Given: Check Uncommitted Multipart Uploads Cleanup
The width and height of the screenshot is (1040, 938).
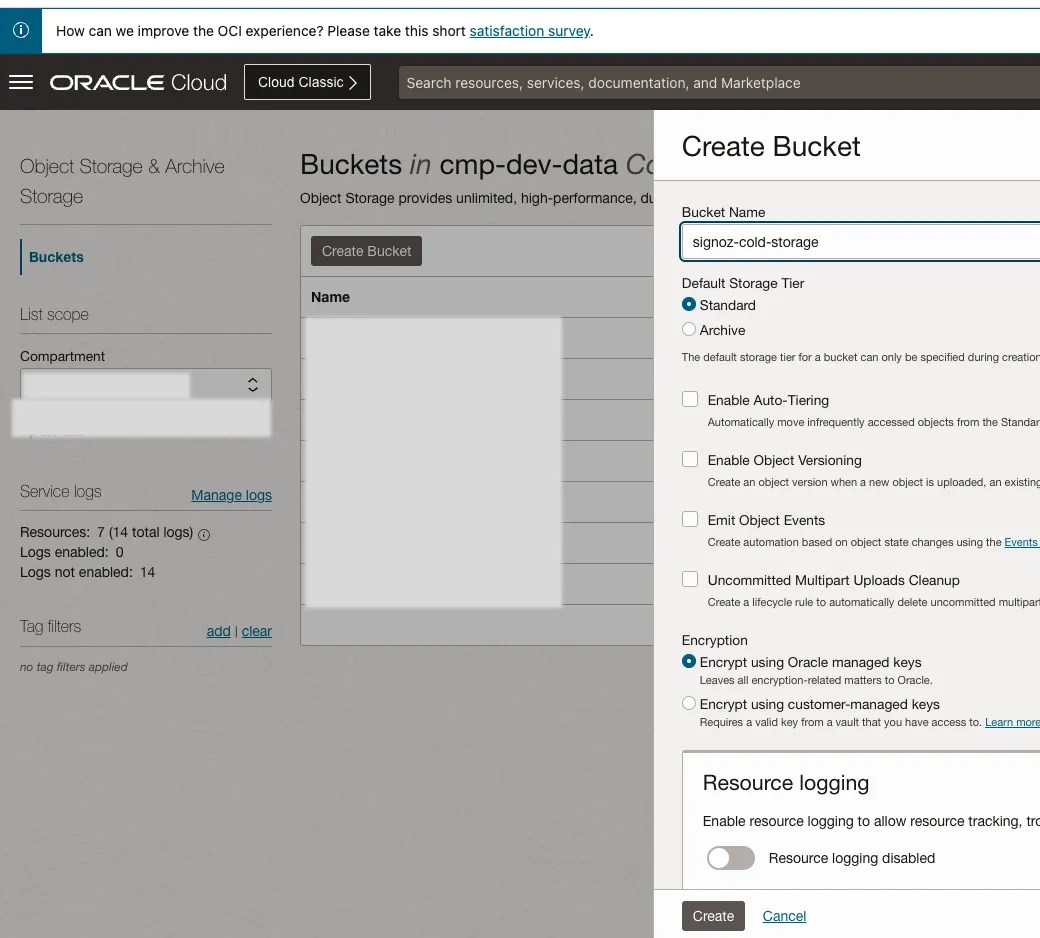Looking at the screenshot, I should (x=690, y=580).
